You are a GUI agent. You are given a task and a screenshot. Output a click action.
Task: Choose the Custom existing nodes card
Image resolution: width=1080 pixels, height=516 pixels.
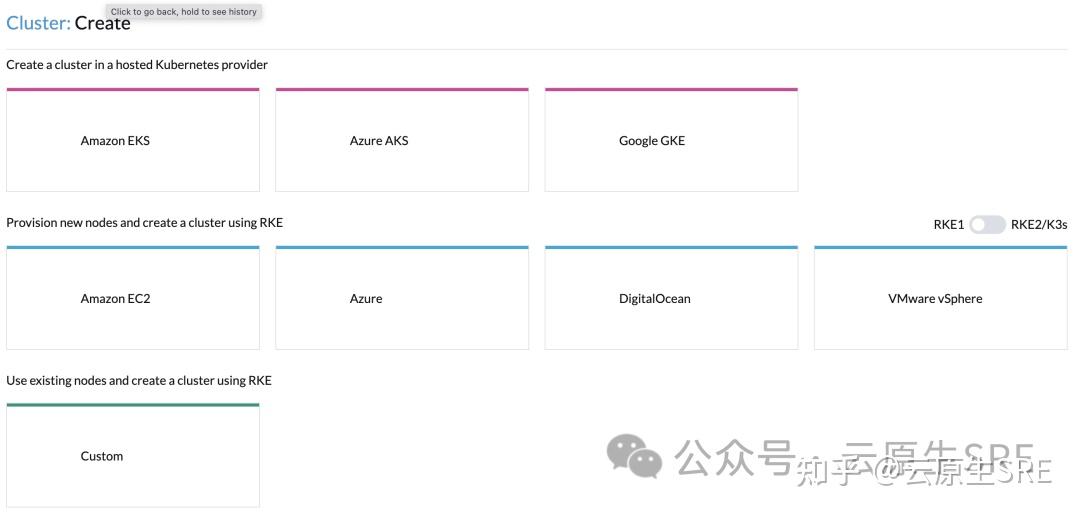pyautogui.click(x=133, y=455)
